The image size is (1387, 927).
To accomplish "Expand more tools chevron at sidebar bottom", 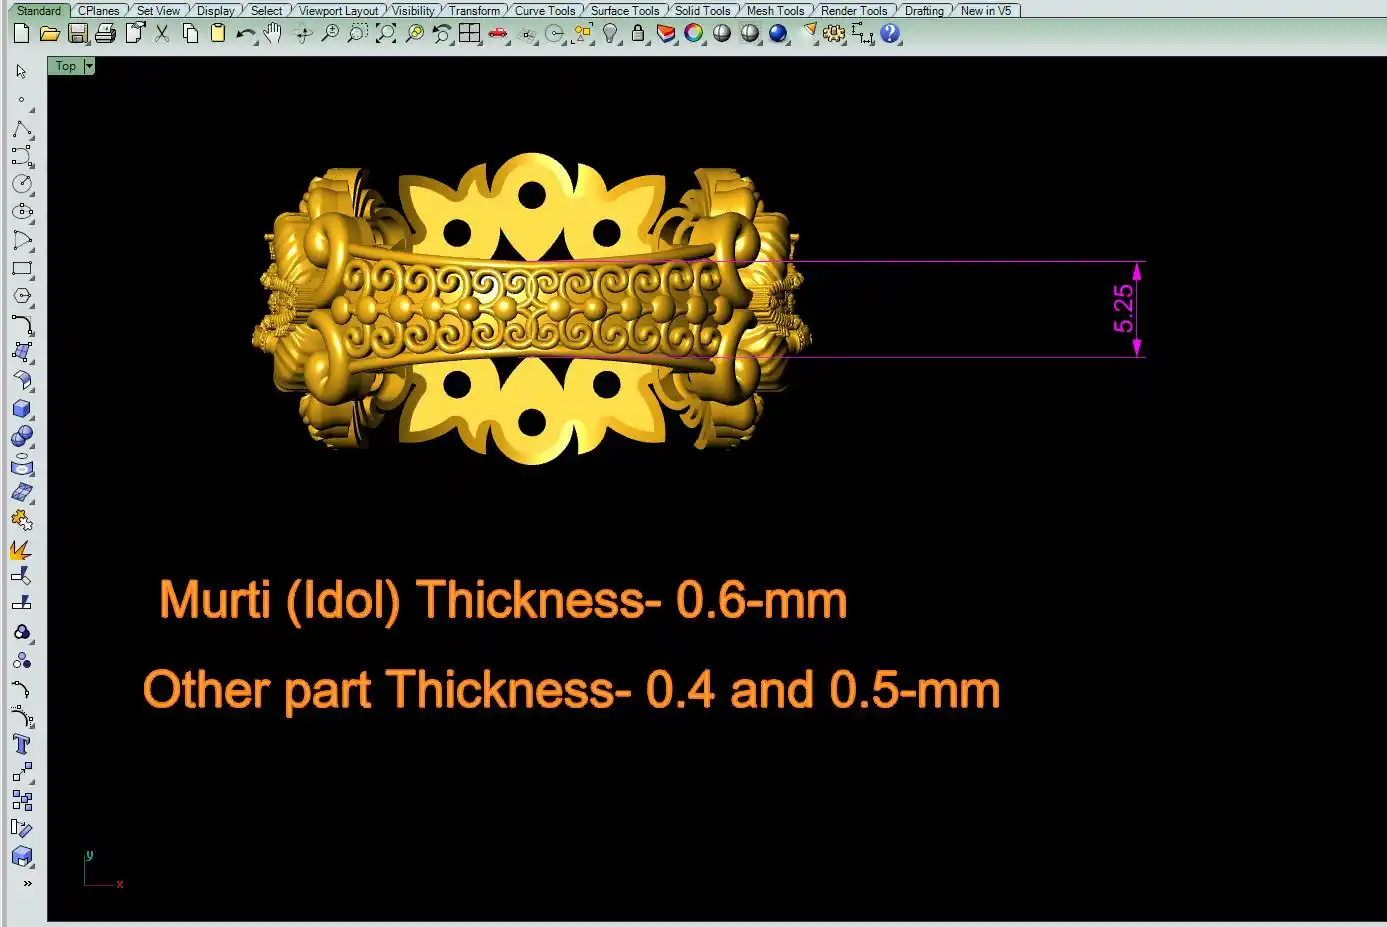I will pos(27,883).
